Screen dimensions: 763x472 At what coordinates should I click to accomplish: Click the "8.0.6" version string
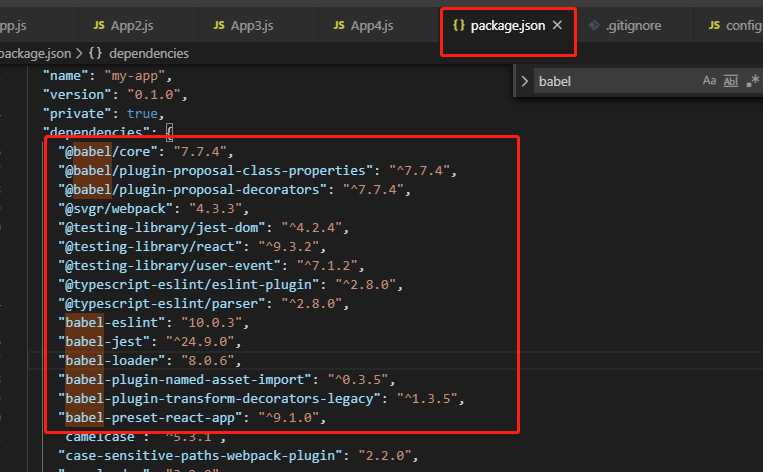(x=207, y=361)
